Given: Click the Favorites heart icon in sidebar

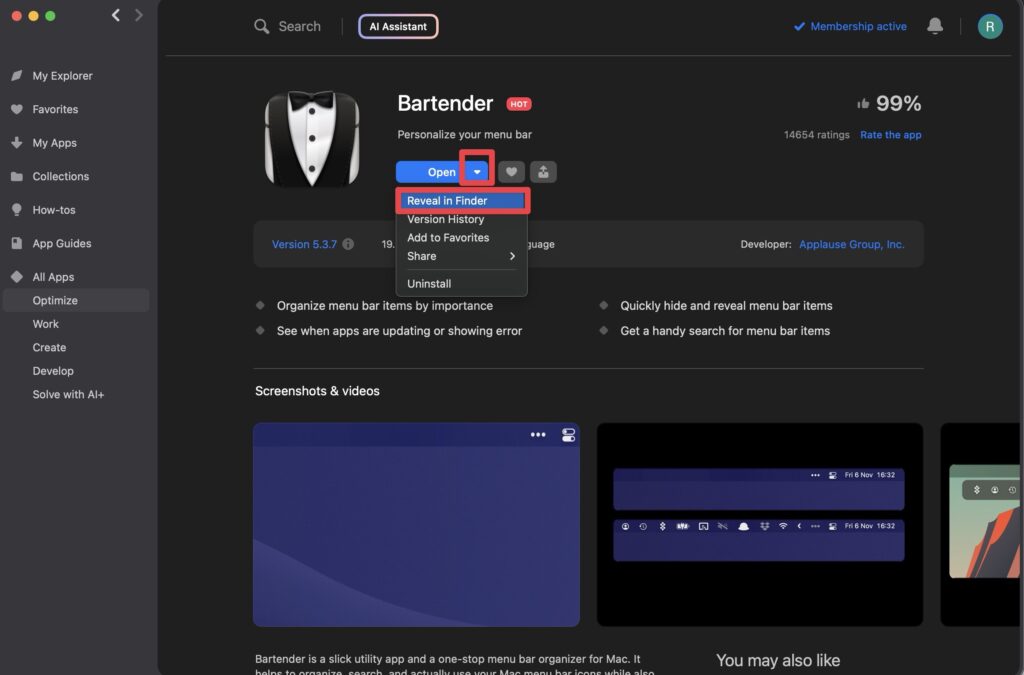Looking at the screenshot, I should (17, 109).
